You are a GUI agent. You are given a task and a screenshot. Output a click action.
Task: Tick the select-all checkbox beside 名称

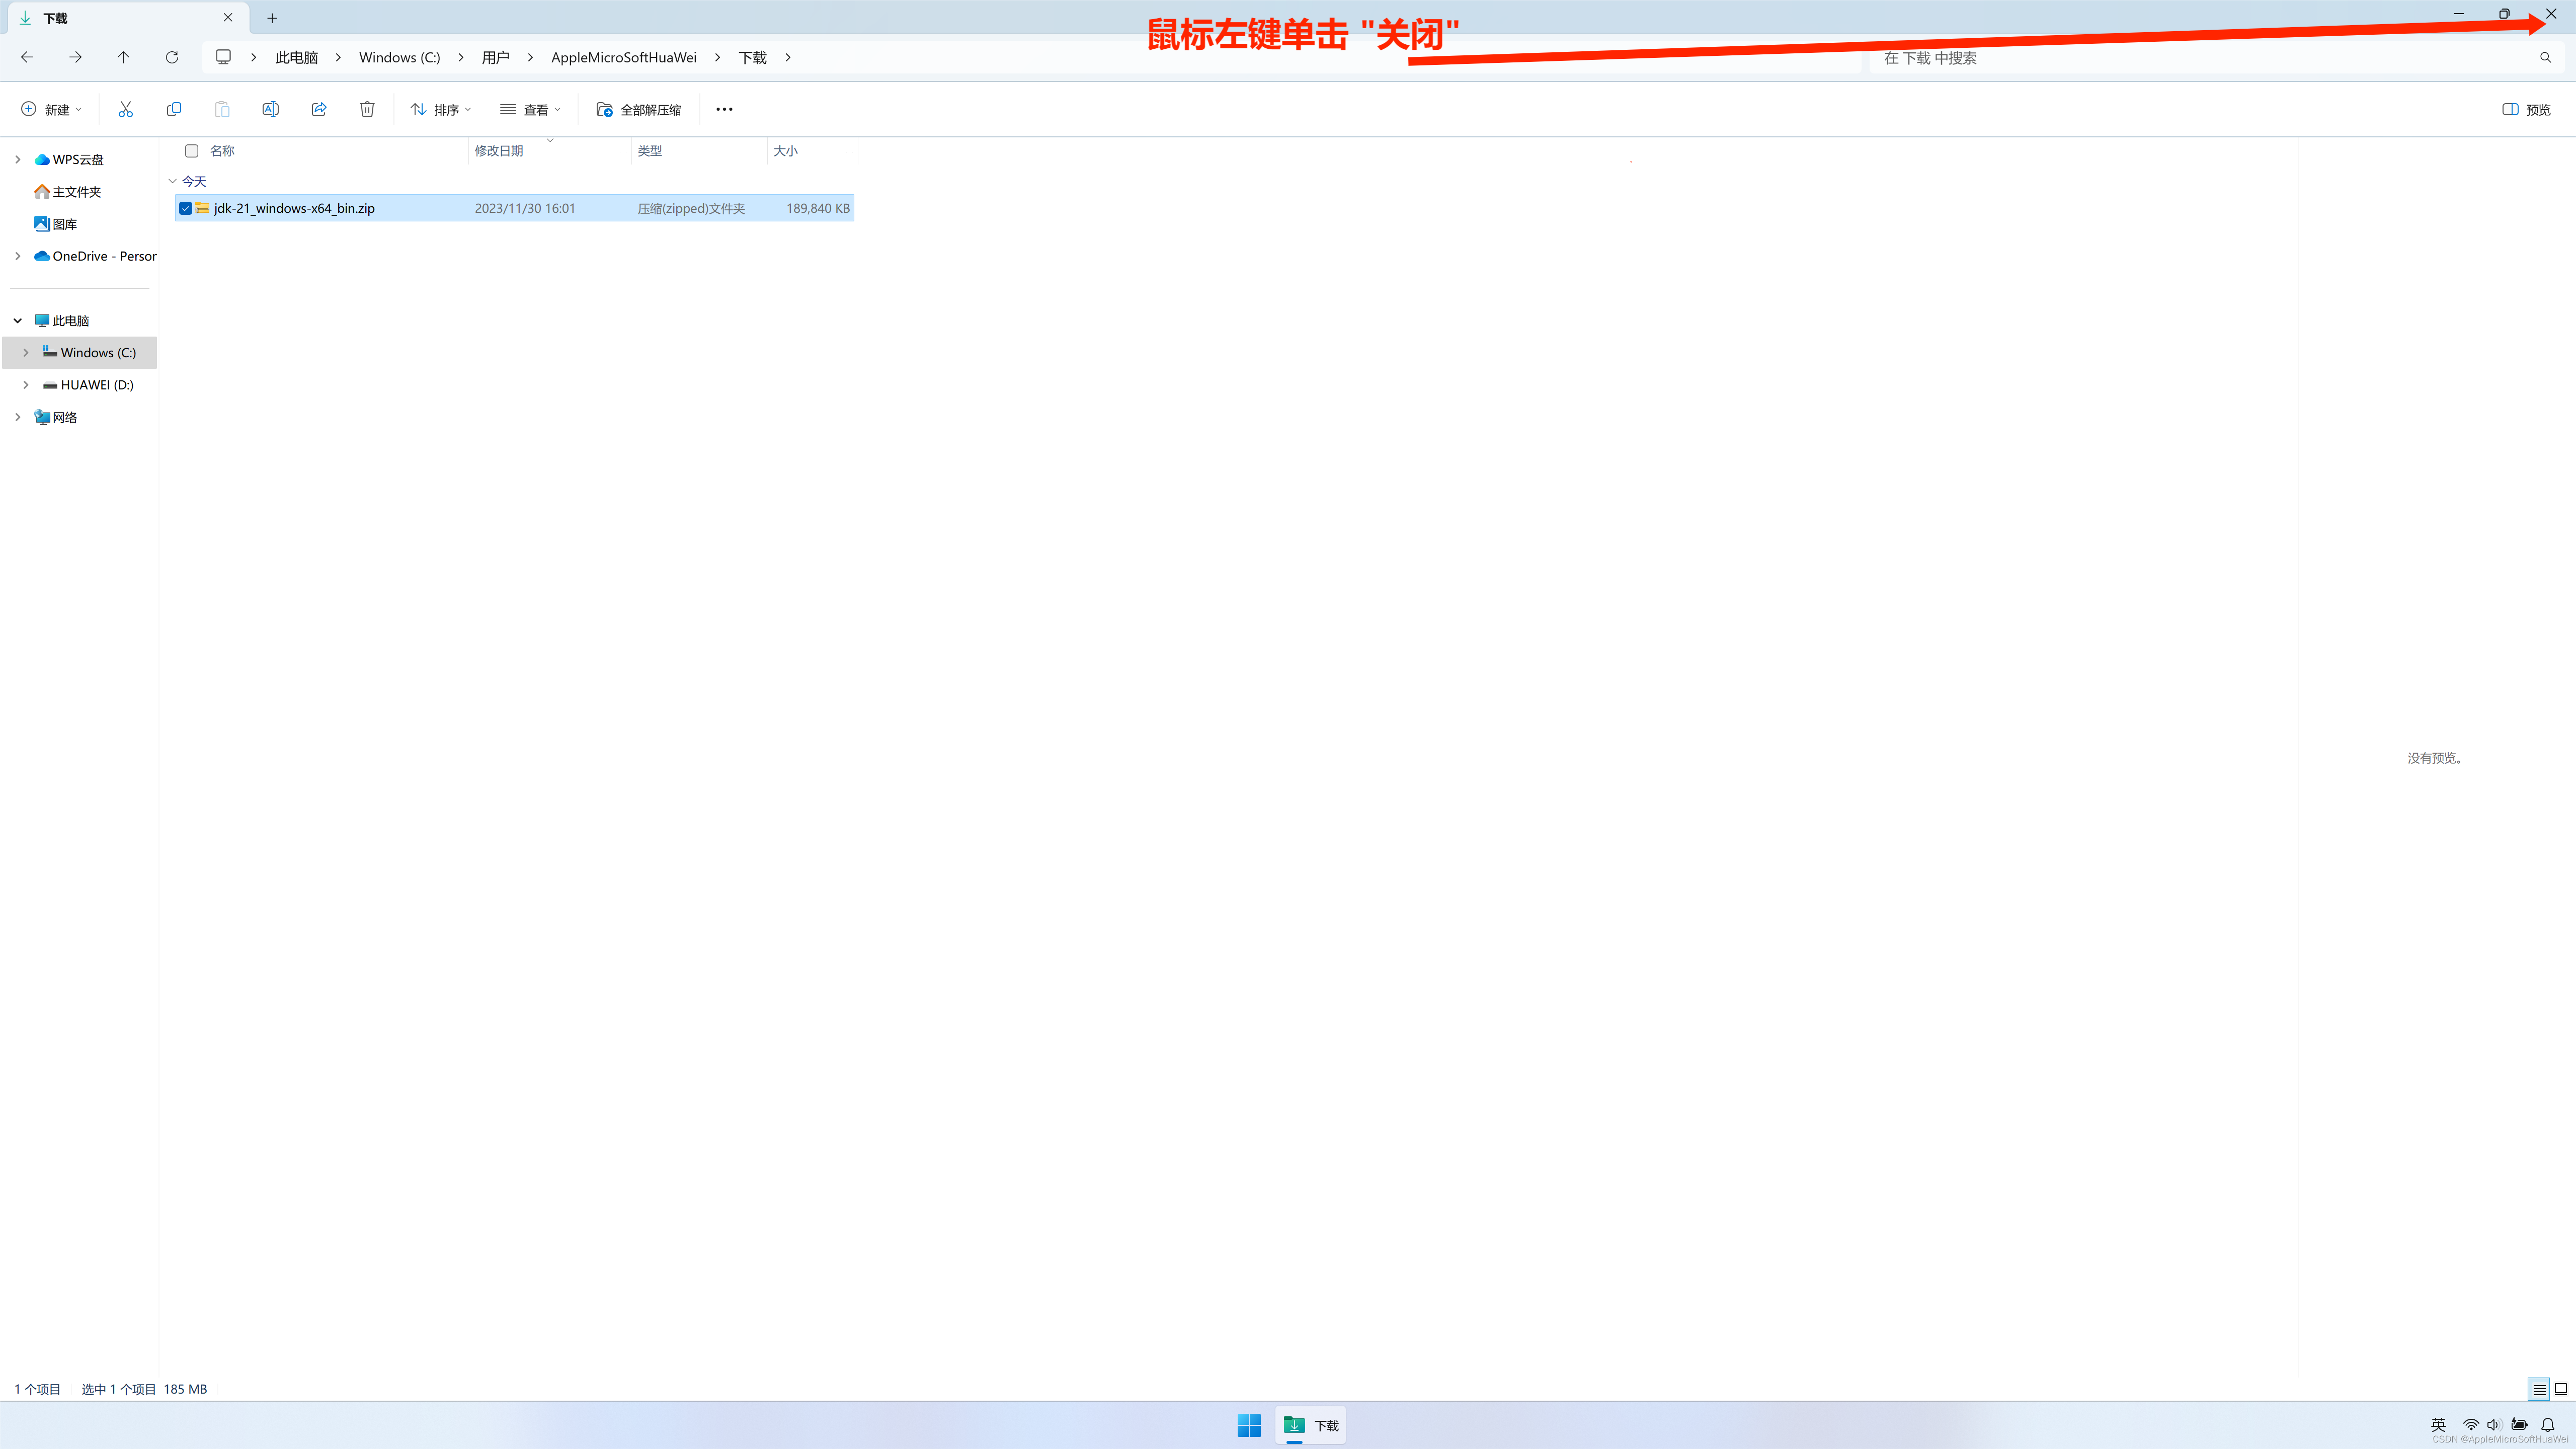point(192,151)
